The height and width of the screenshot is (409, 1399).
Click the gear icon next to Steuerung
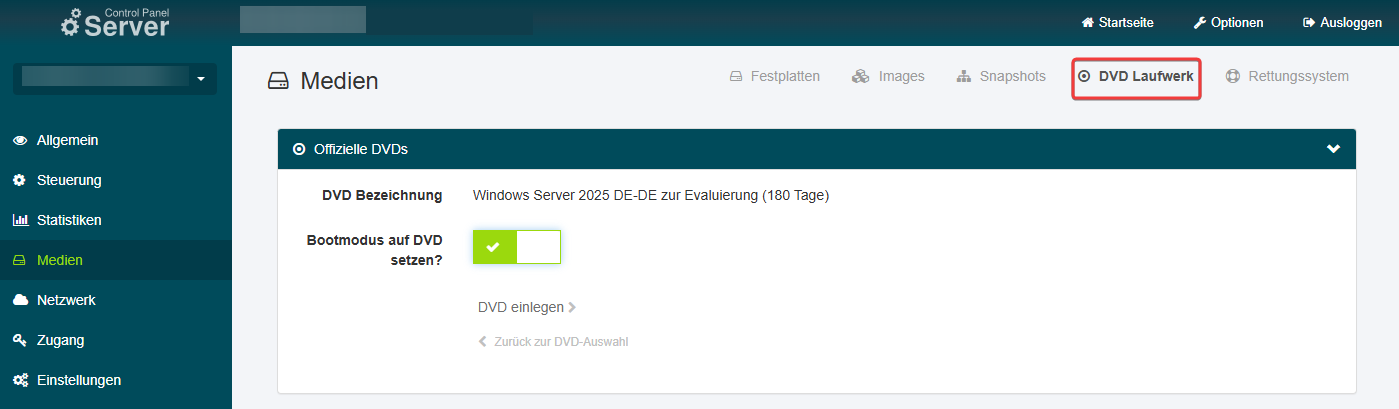(20, 181)
